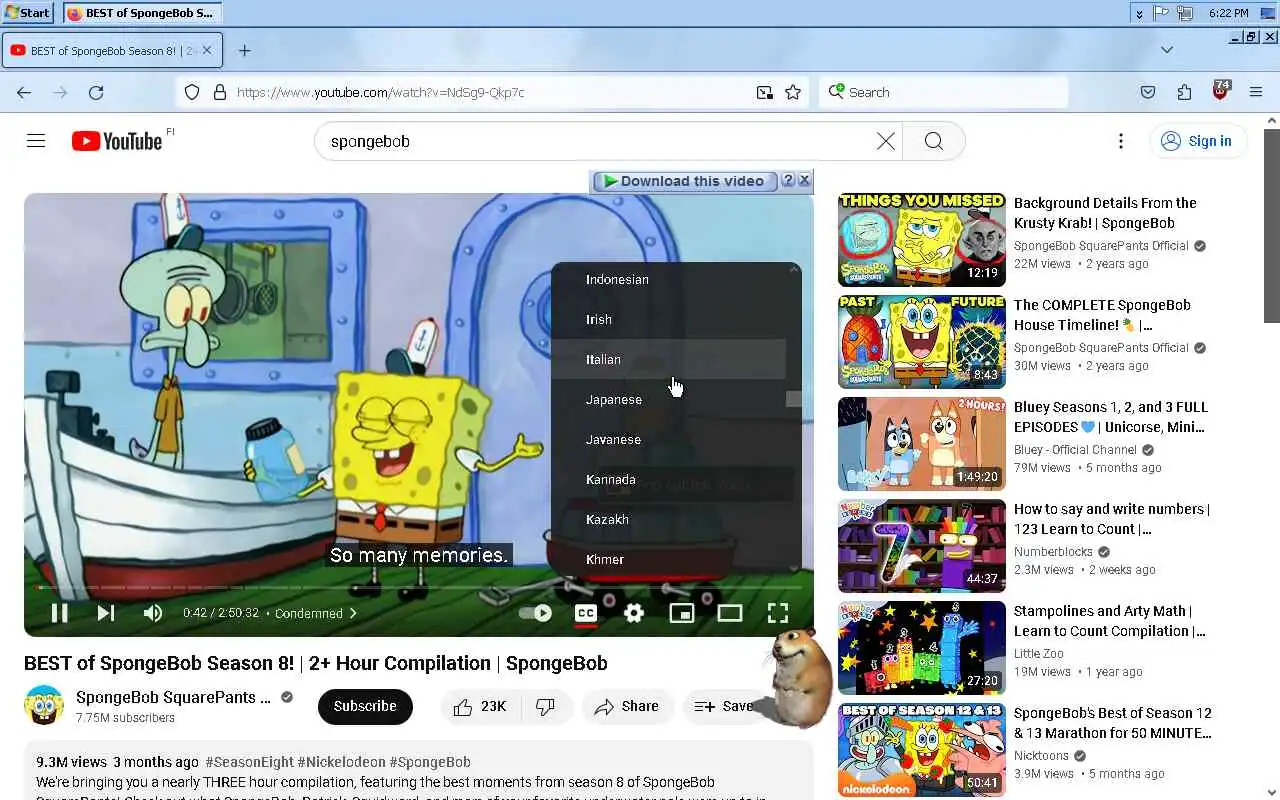Click the 6:22 PM system clock

click(1228, 13)
